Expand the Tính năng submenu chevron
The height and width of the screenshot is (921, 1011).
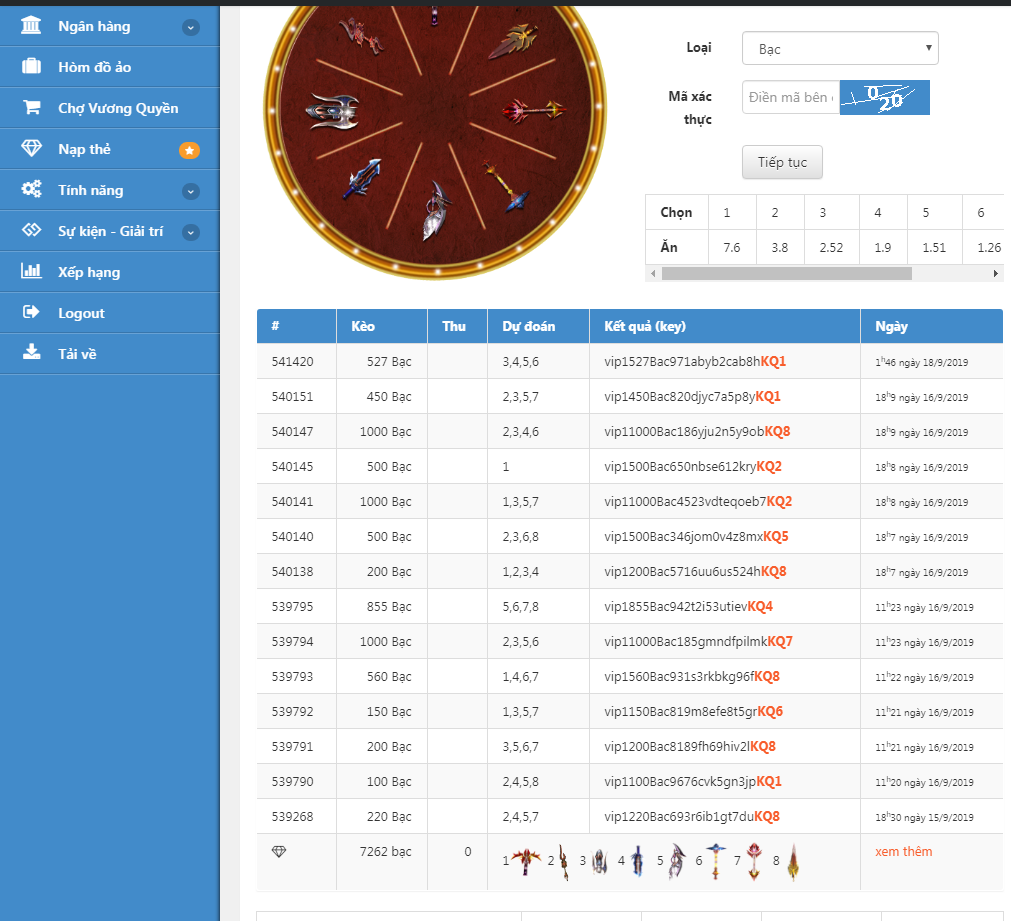tap(191, 191)
